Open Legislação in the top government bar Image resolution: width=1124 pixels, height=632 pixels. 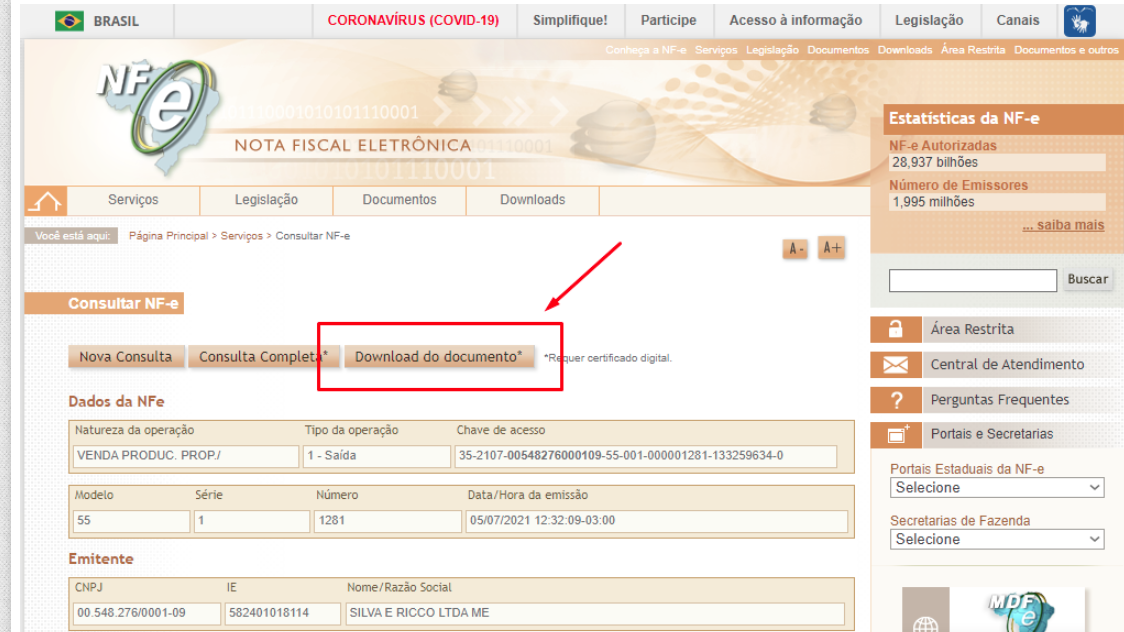(x=929, y=21)
